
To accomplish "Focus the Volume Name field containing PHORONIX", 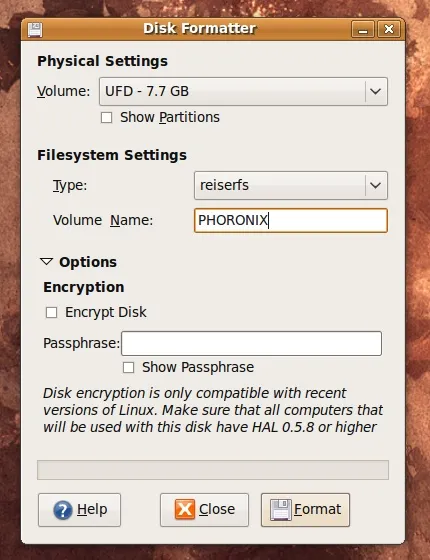I will 291,220.
